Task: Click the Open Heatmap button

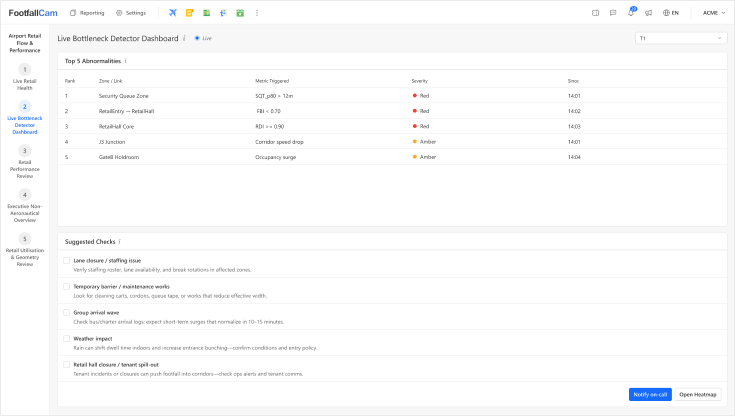Action: [x=698, y=394]
